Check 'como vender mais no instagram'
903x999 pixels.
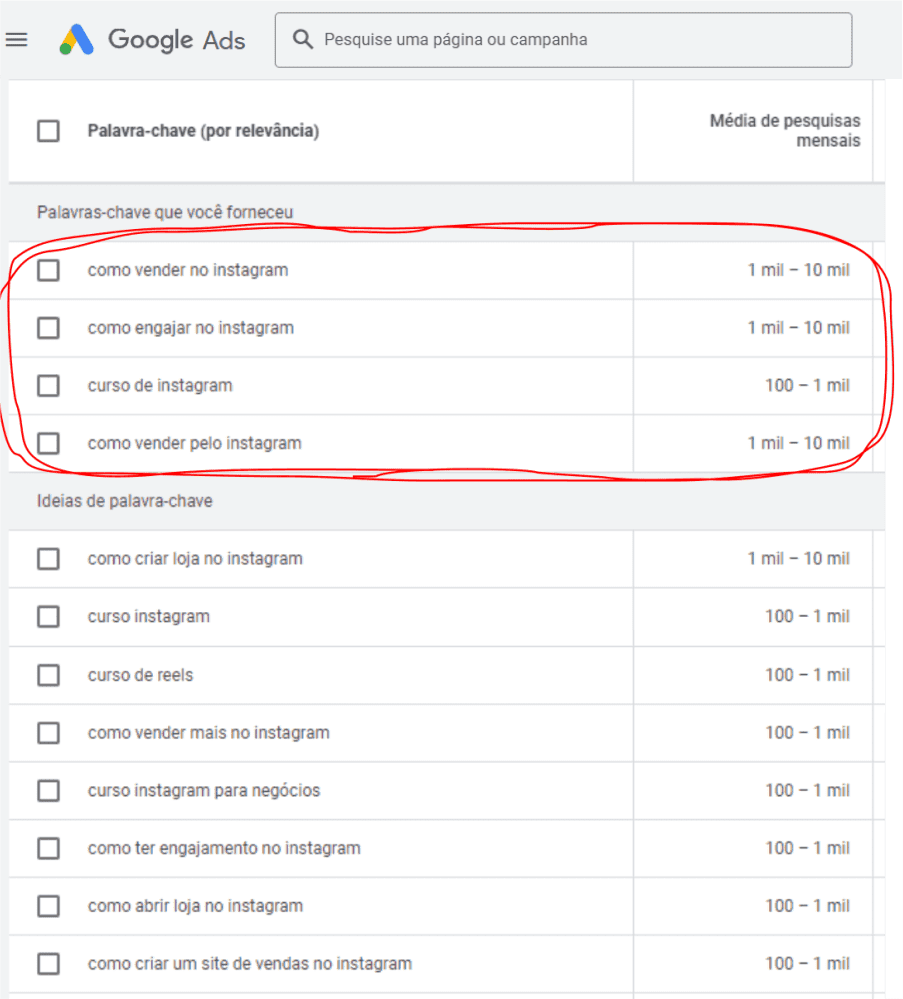click(x=48, y=733)
